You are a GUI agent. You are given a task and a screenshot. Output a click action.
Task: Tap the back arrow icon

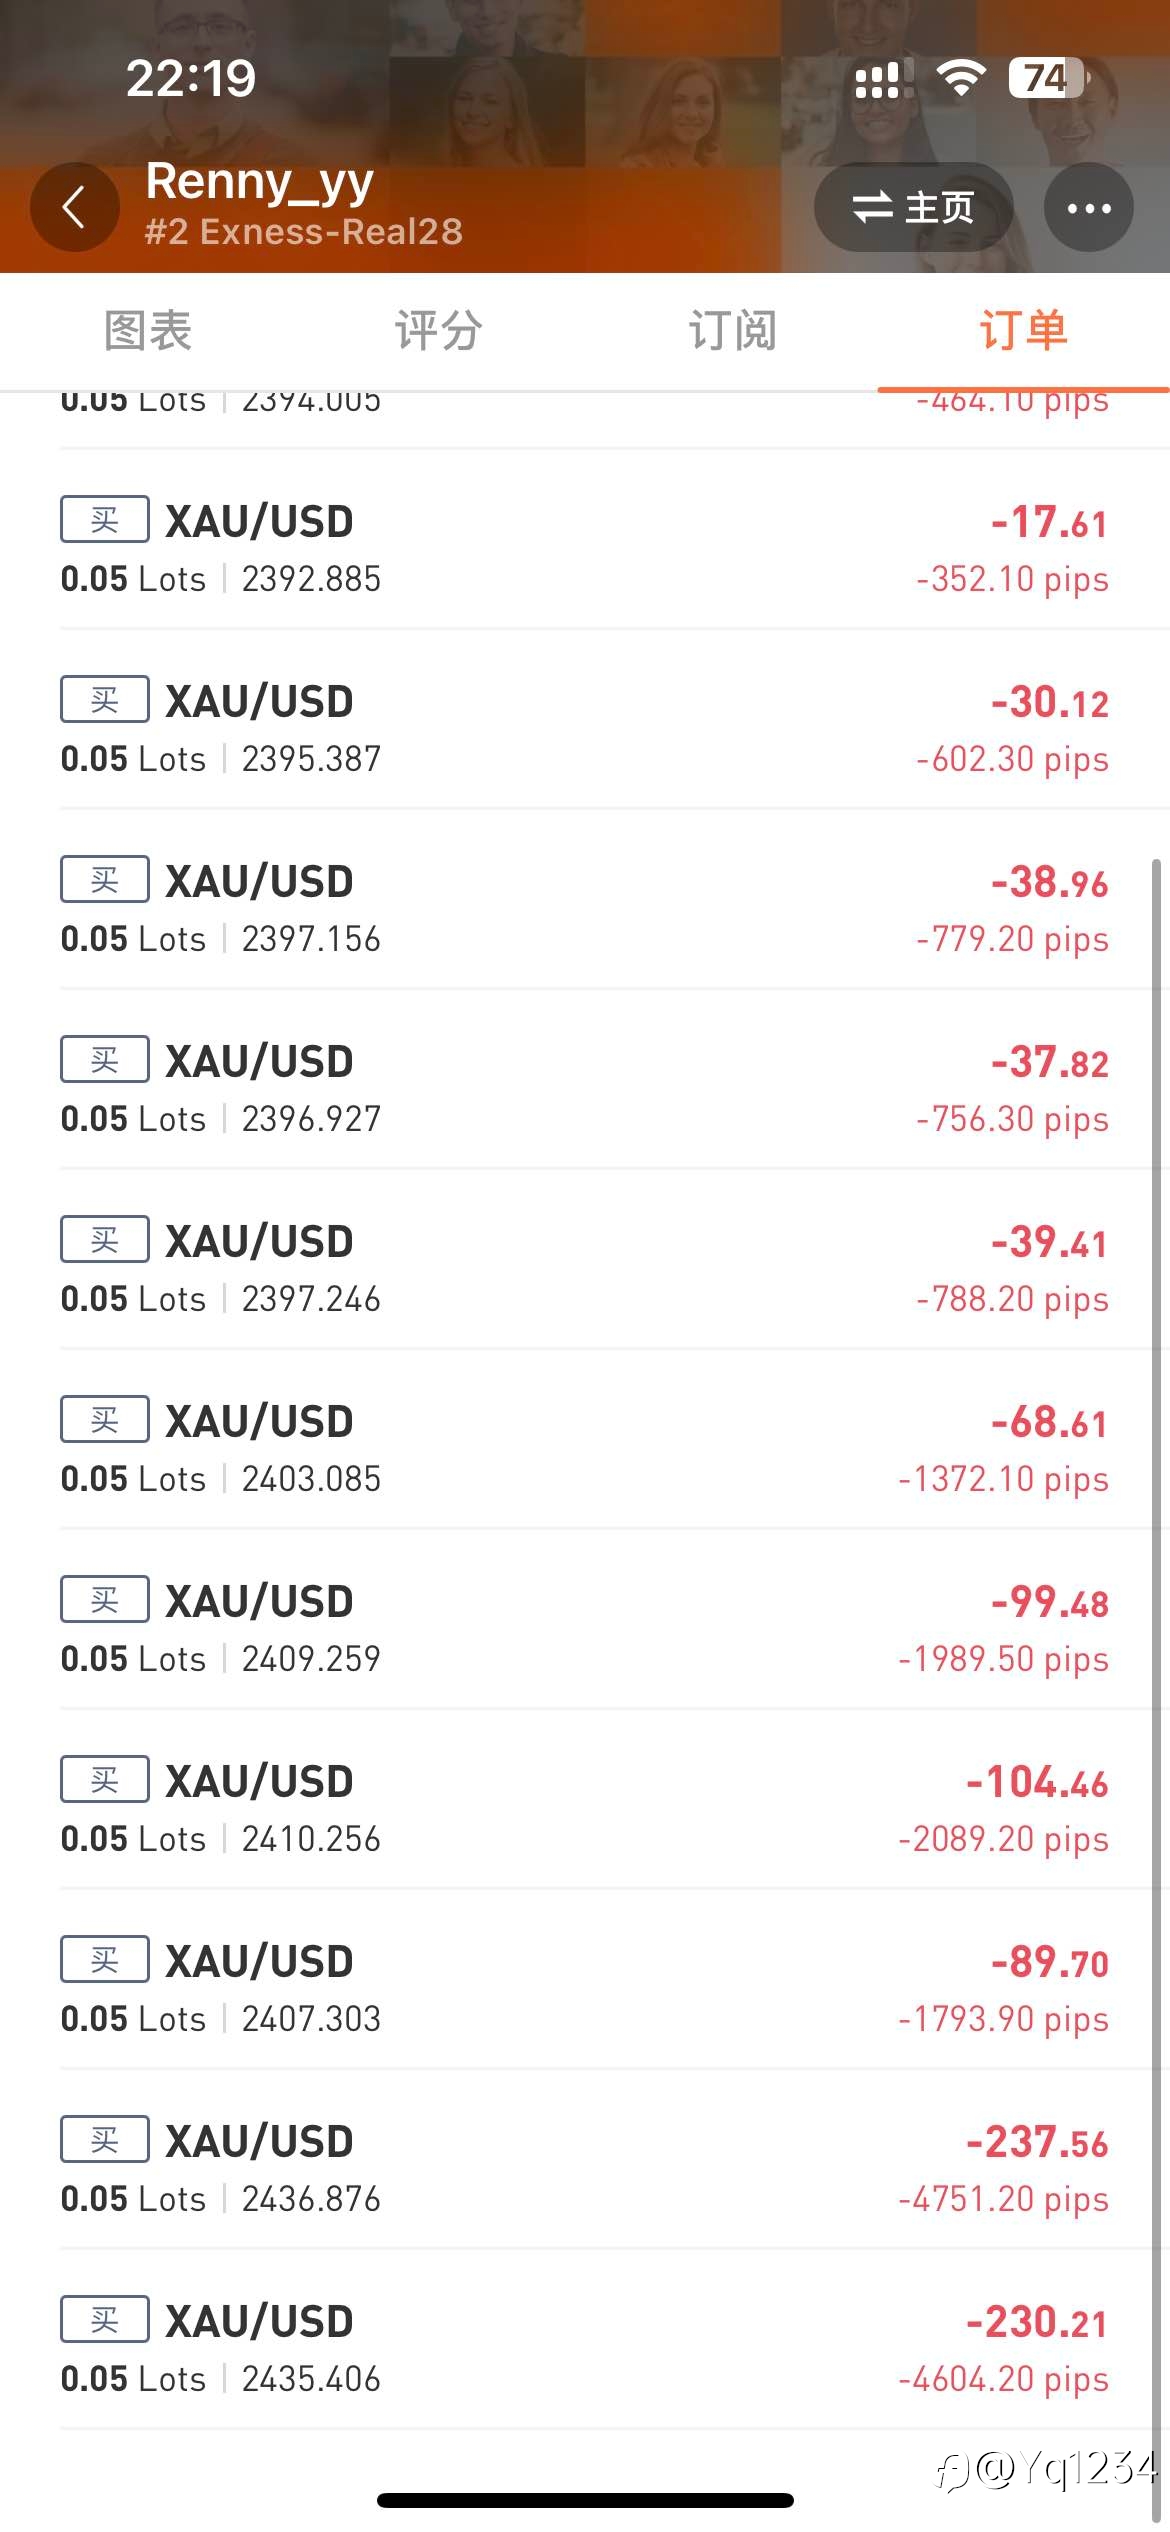pyautogui.click(x=74, y=207)
